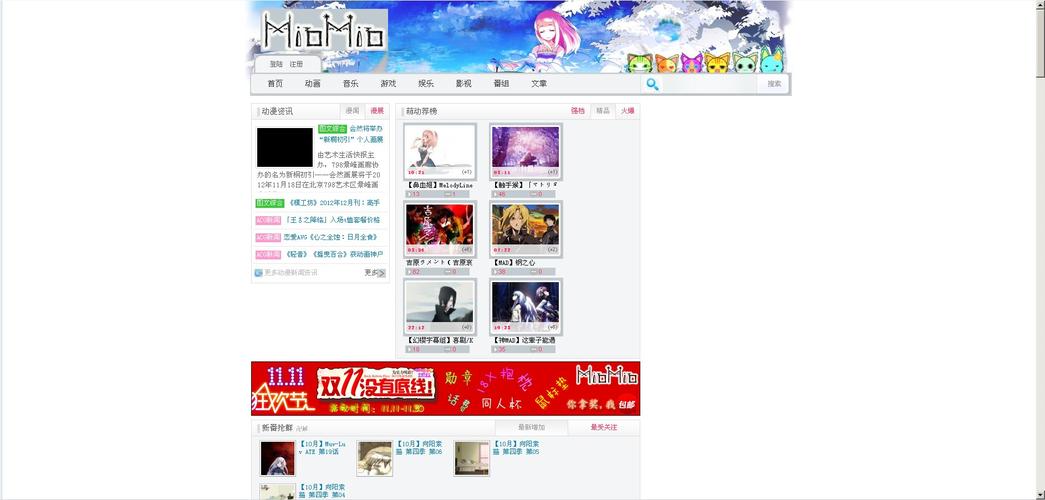Open 娱乐 in the navigation bar
Viewport: 1045px width, 500px height.
(x=426, y=84)
